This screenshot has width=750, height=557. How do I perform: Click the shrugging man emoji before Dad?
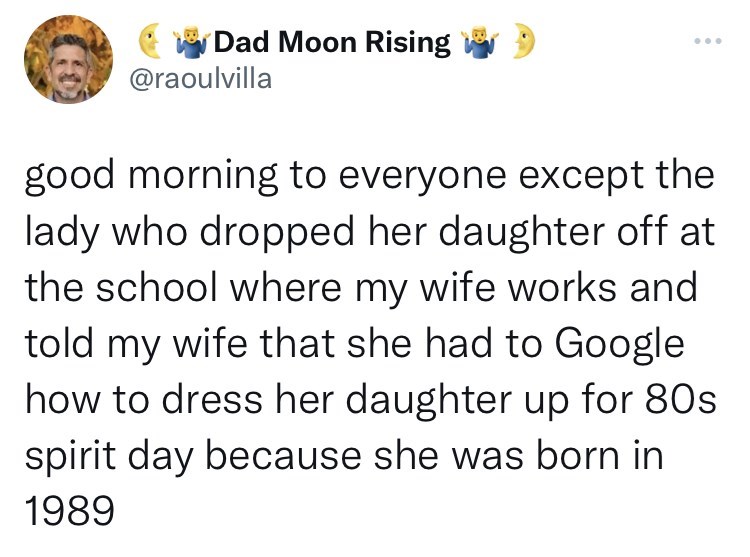pyautogui.click(x=191, y=43)
